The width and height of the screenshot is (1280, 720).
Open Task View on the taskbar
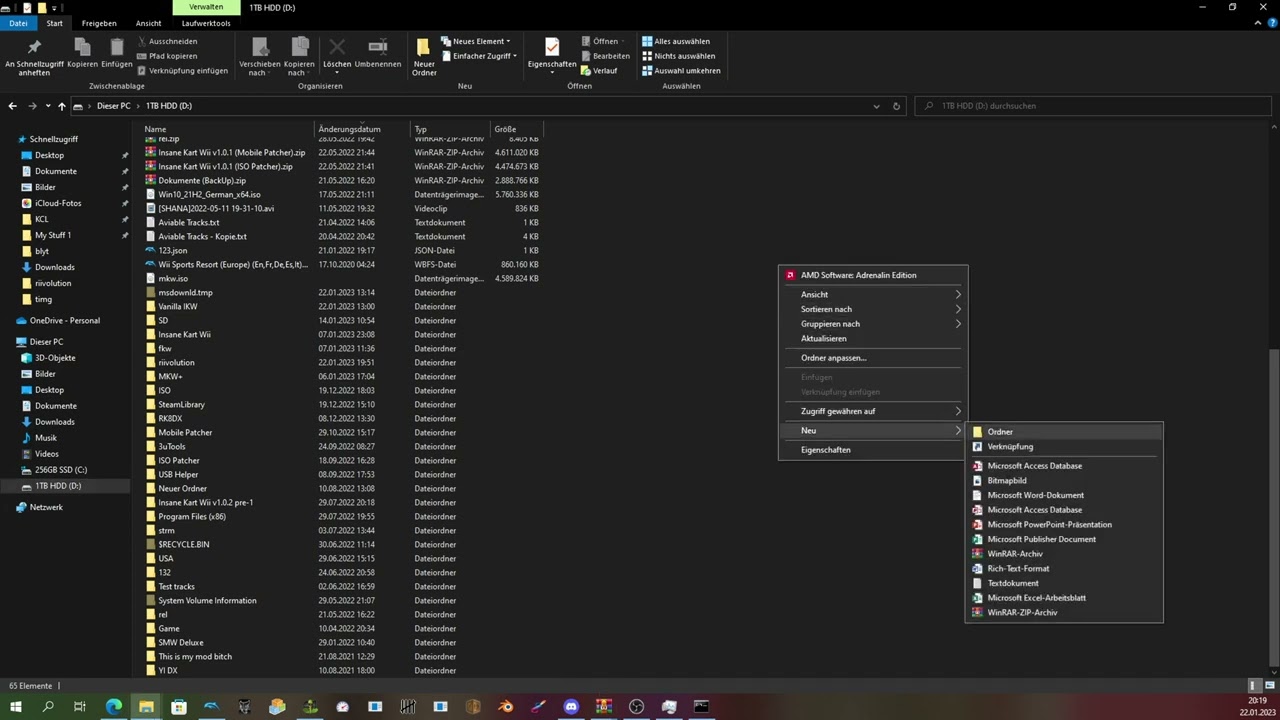tap(80, 707)
